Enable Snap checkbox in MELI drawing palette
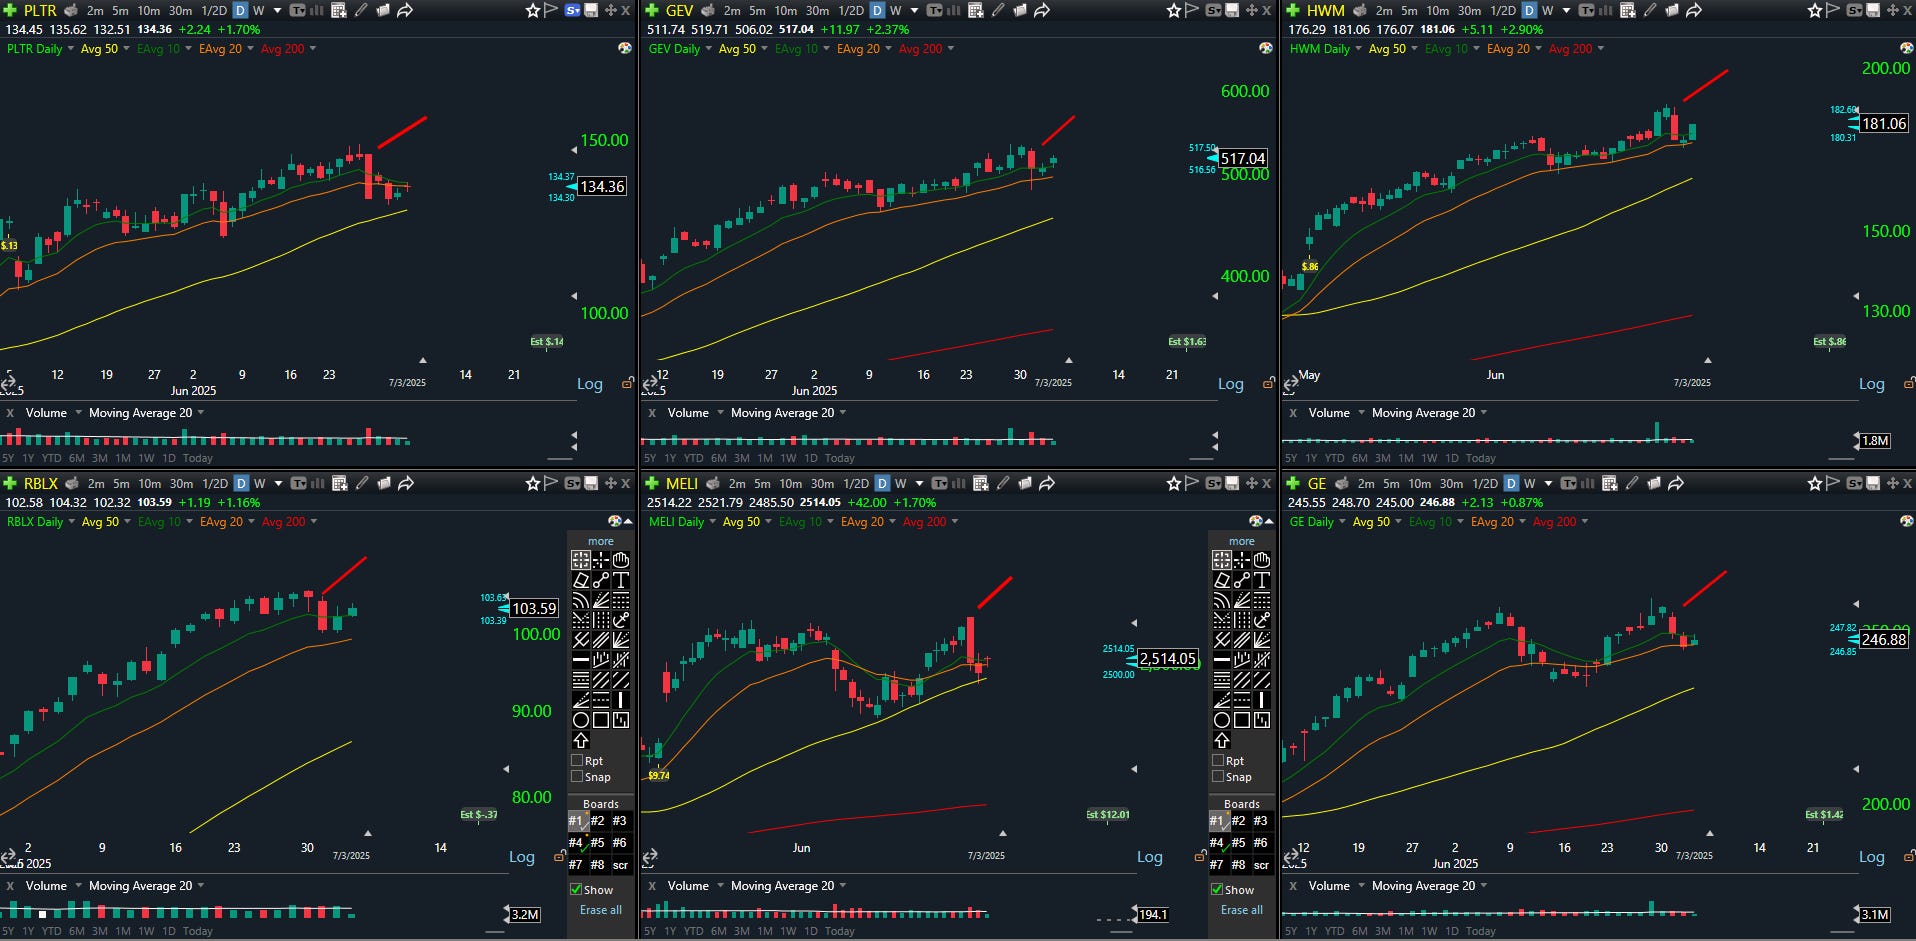This screenshot has height=941, width=1916. (x=1218, y=776)
